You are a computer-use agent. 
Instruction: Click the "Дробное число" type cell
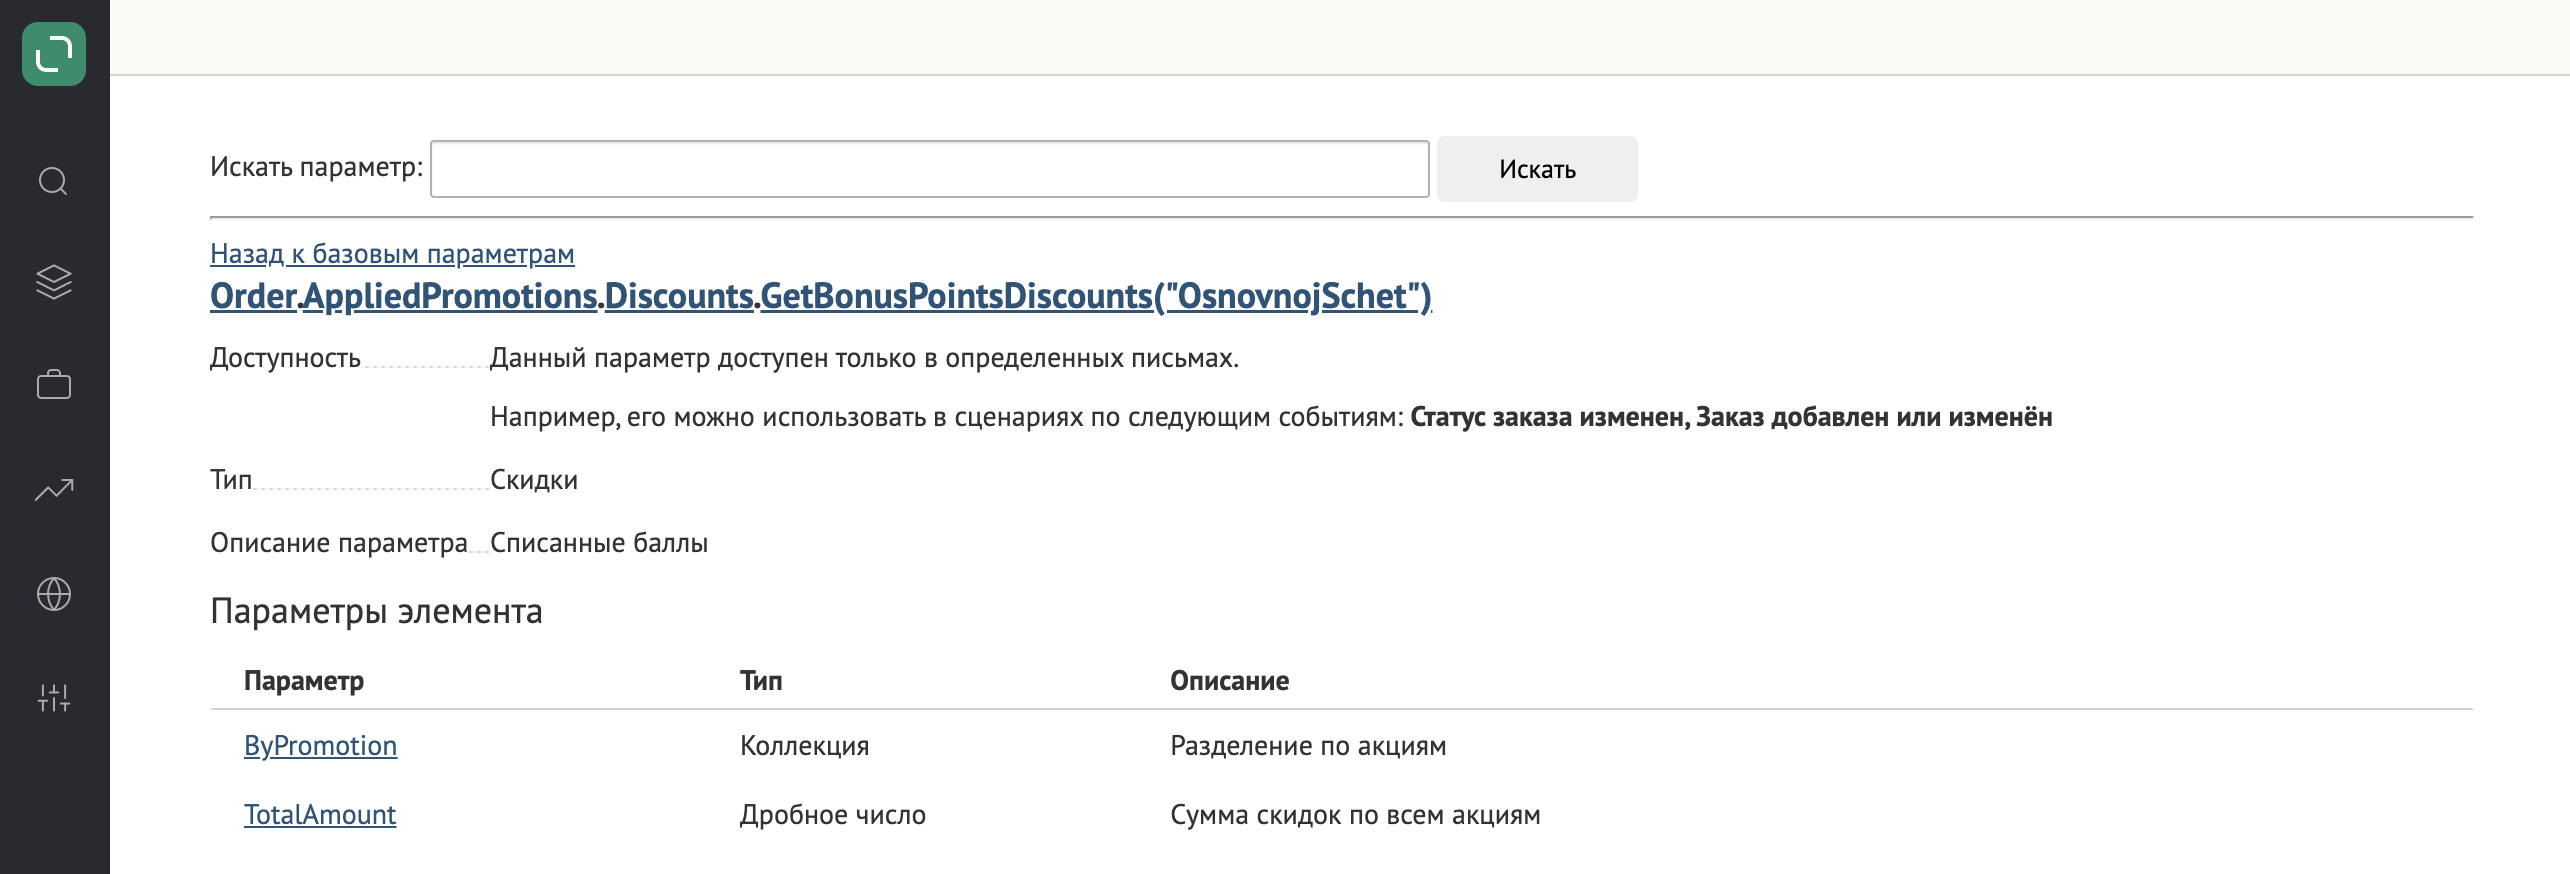click(832, 815)
